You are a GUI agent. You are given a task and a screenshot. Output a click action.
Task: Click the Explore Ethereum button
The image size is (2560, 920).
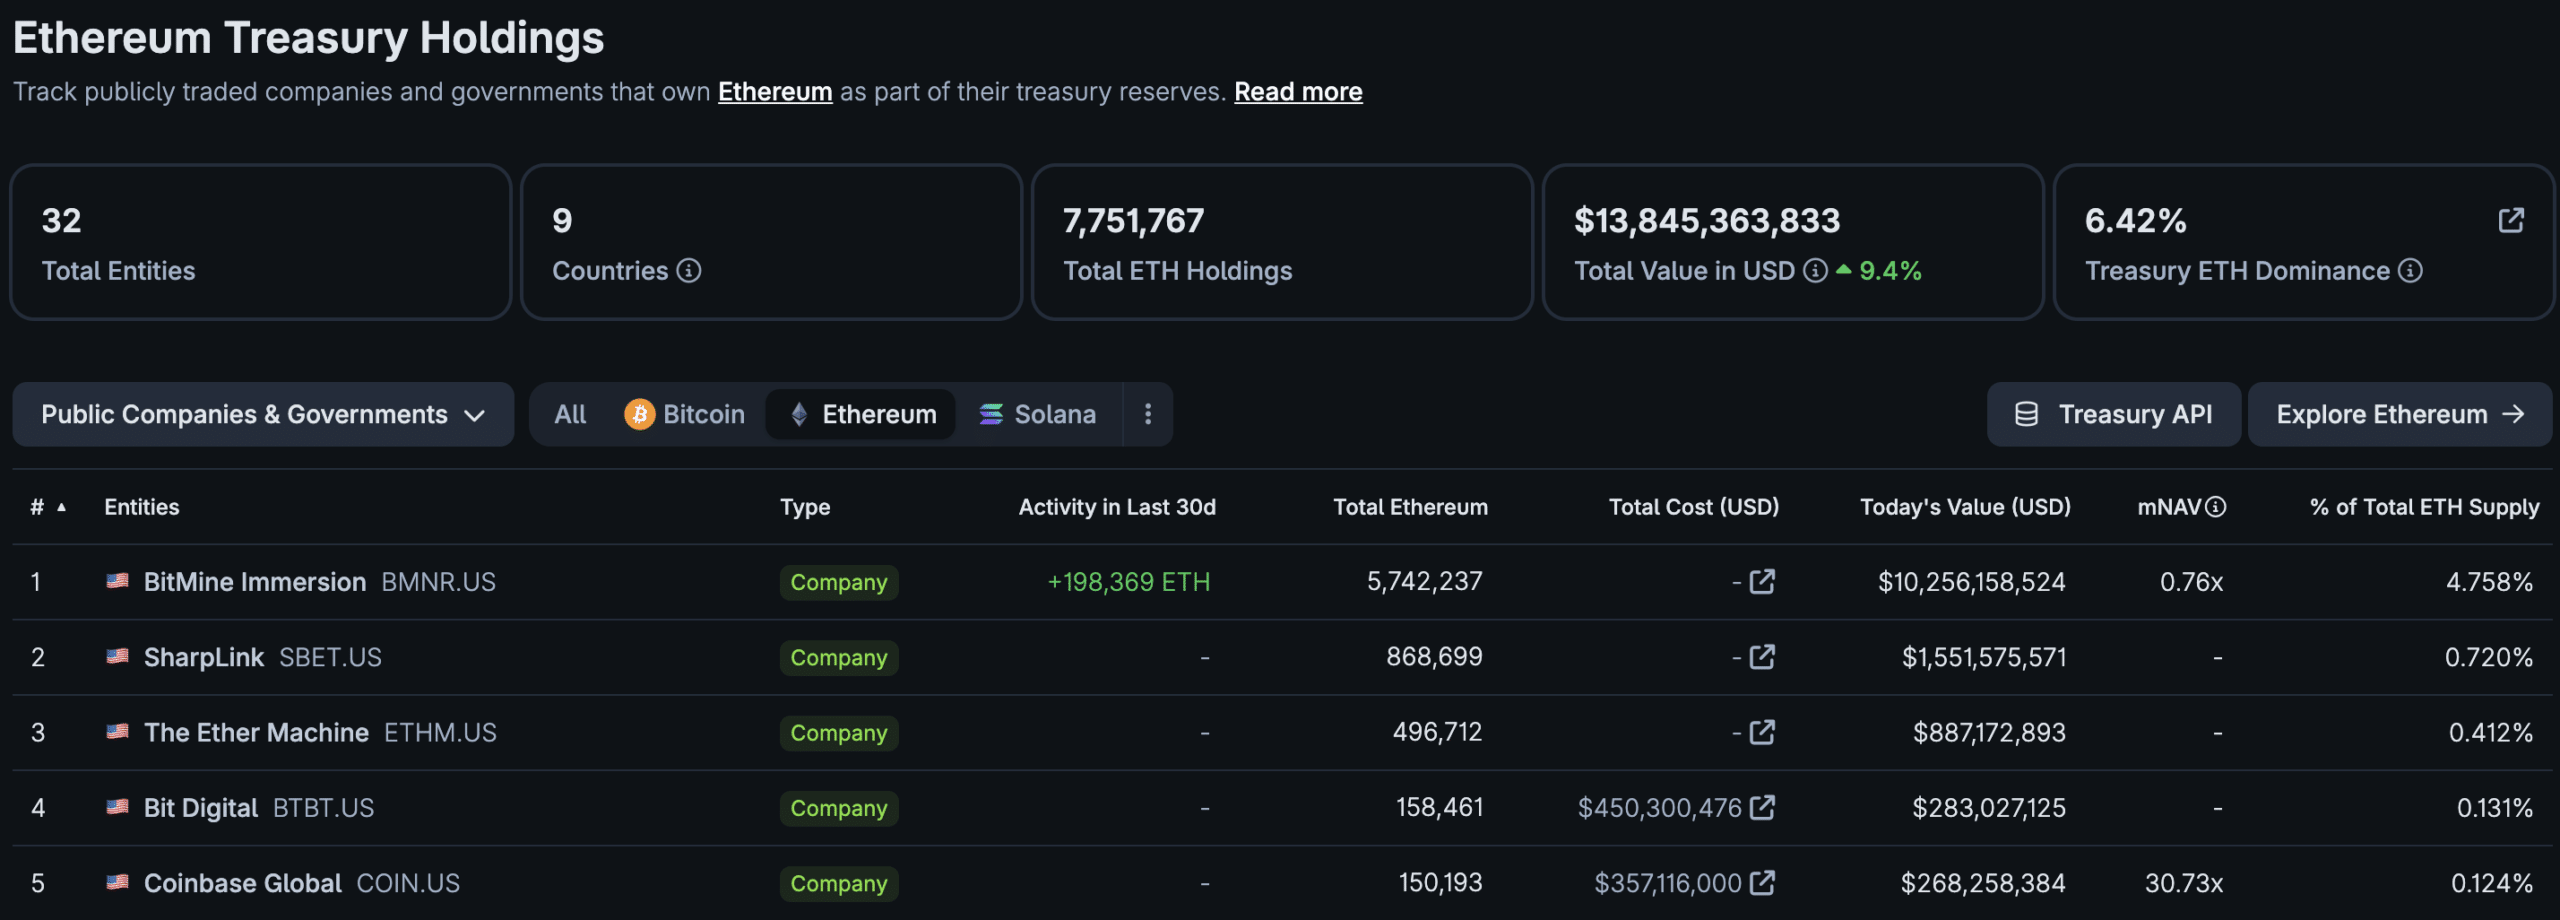click(x=2400, y=414)
